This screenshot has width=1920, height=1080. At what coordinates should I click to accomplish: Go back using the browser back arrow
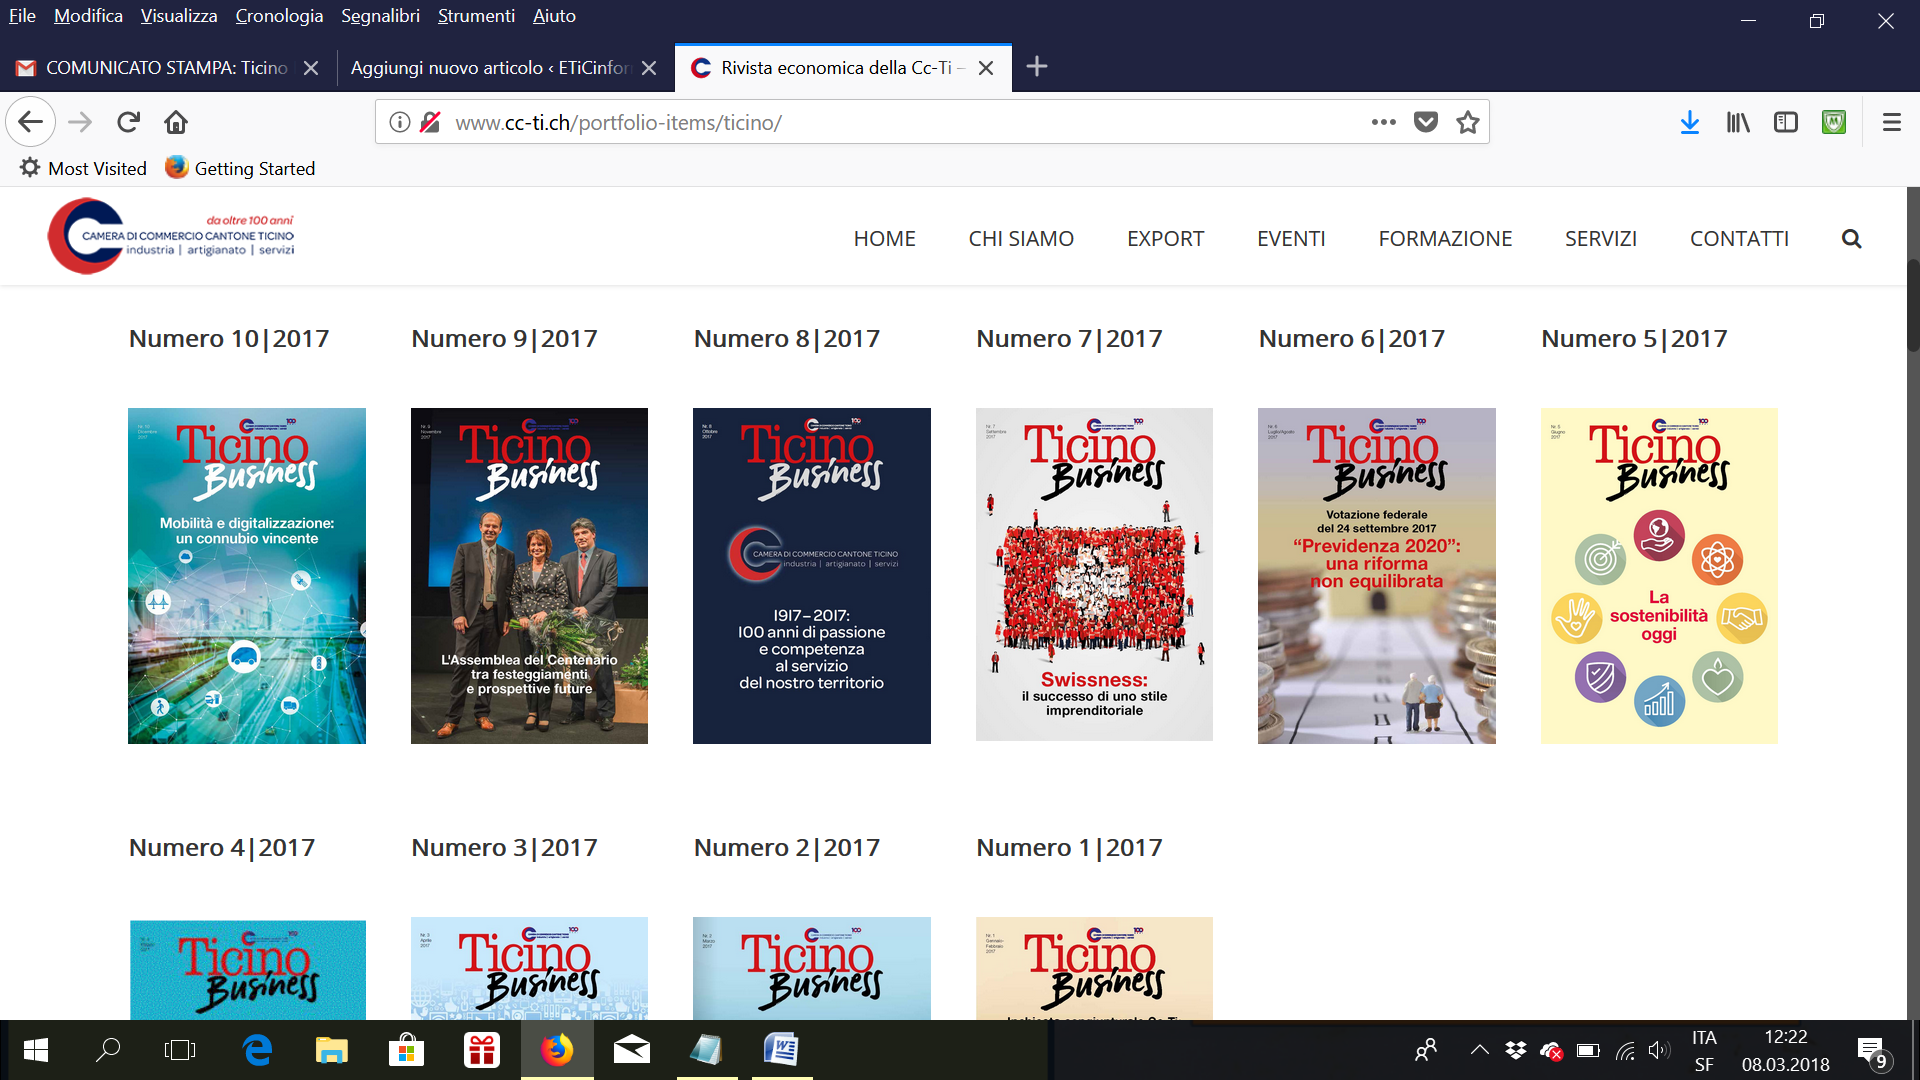point(30,122)
